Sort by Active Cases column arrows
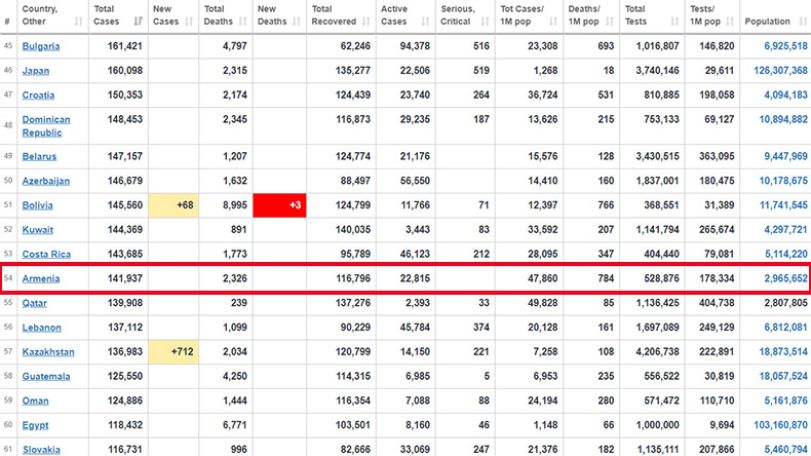 tap(426, 21)
